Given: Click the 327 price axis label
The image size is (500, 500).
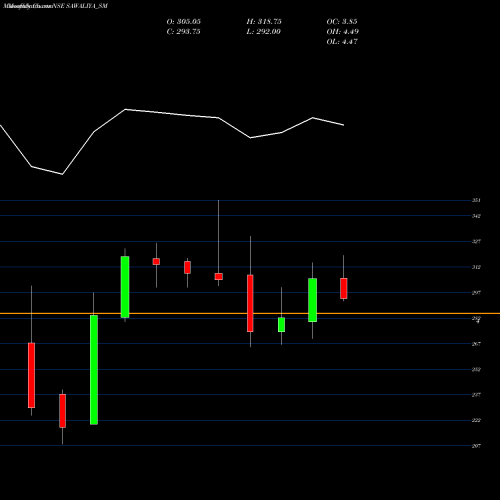Looking at the screenshot, I should click(x=476, y=241).
